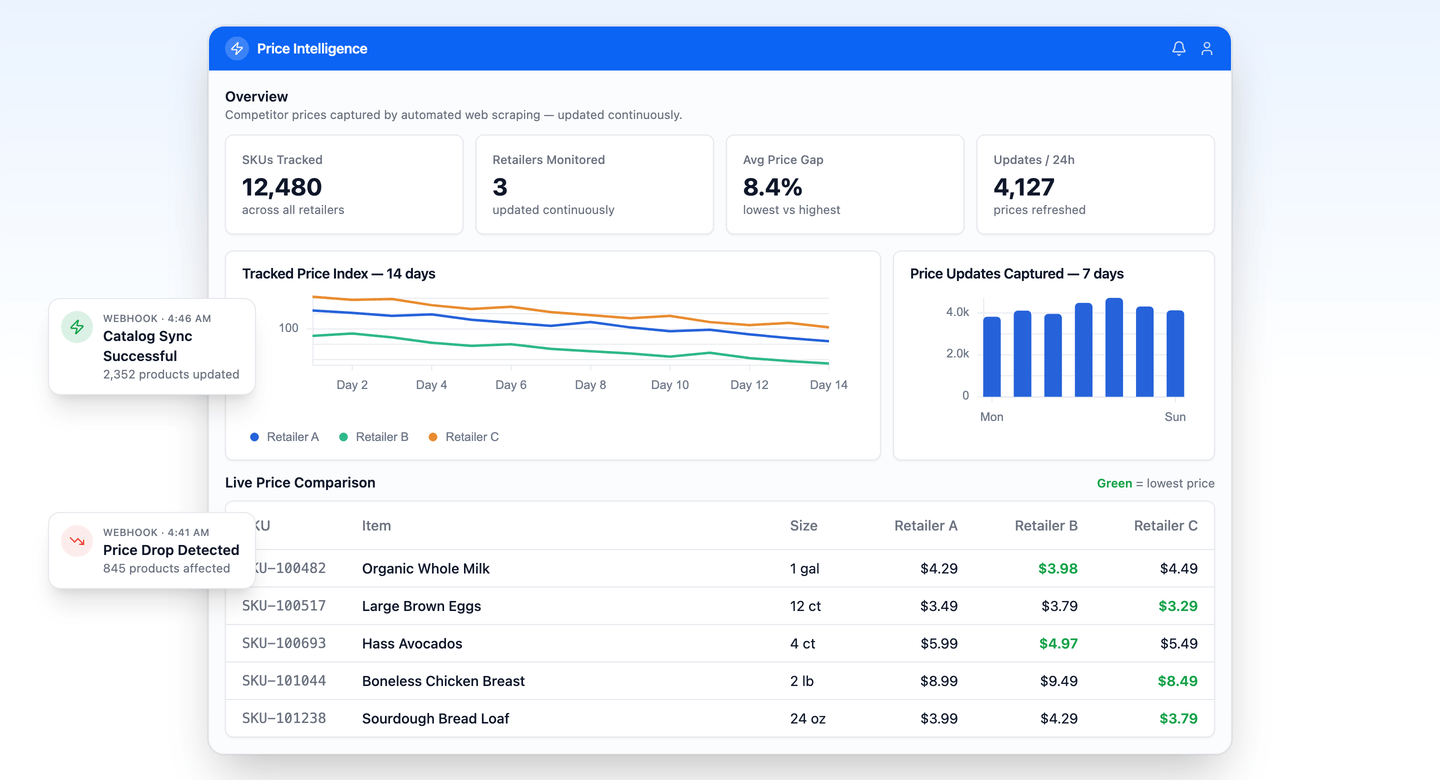1440x780 pixels.
Task: Click SKU-101044 cell
Action: 284,681
